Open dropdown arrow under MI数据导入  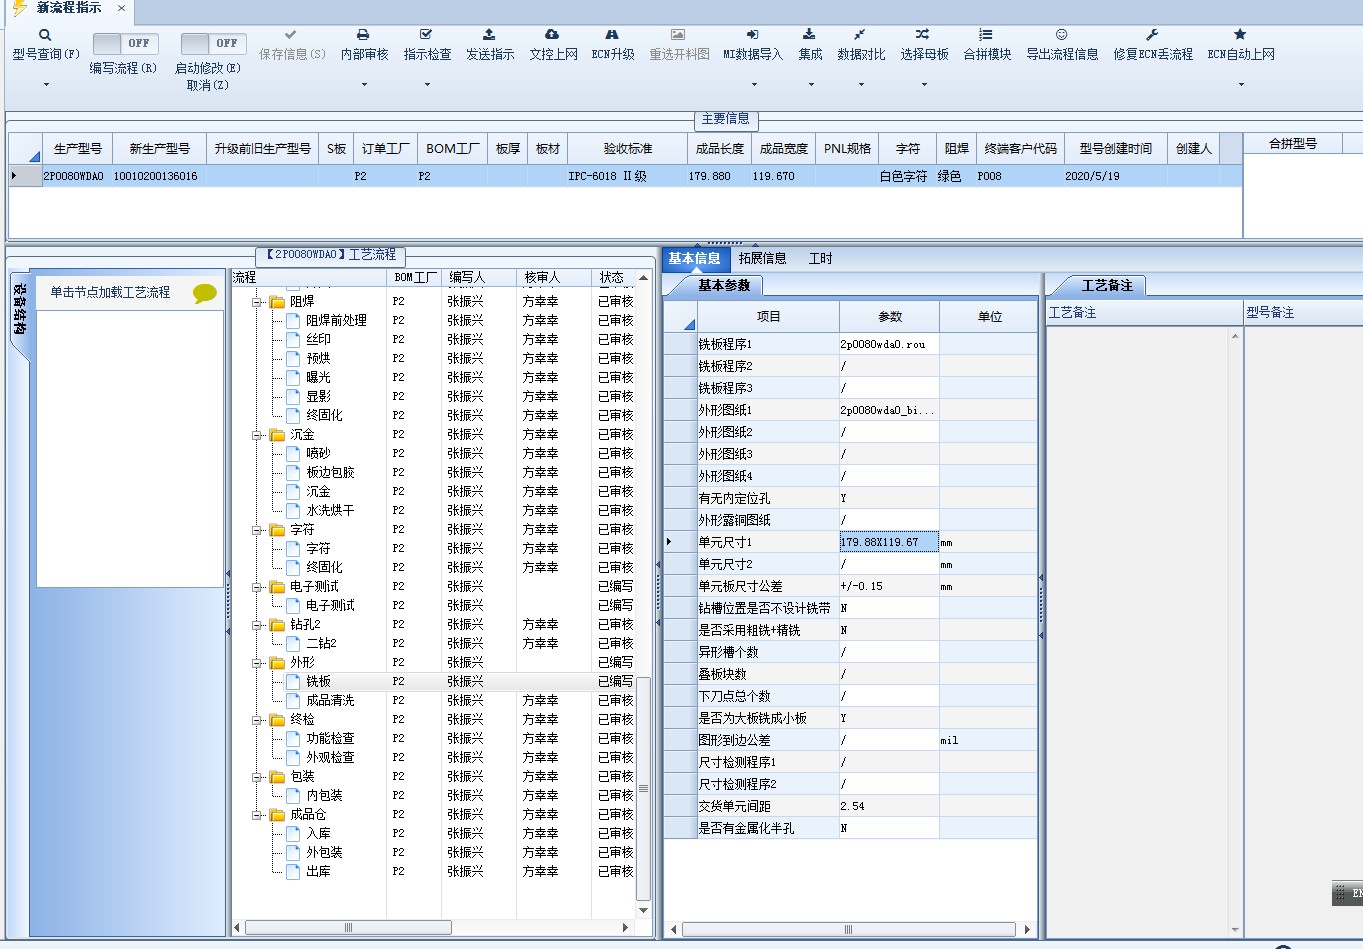752,85
